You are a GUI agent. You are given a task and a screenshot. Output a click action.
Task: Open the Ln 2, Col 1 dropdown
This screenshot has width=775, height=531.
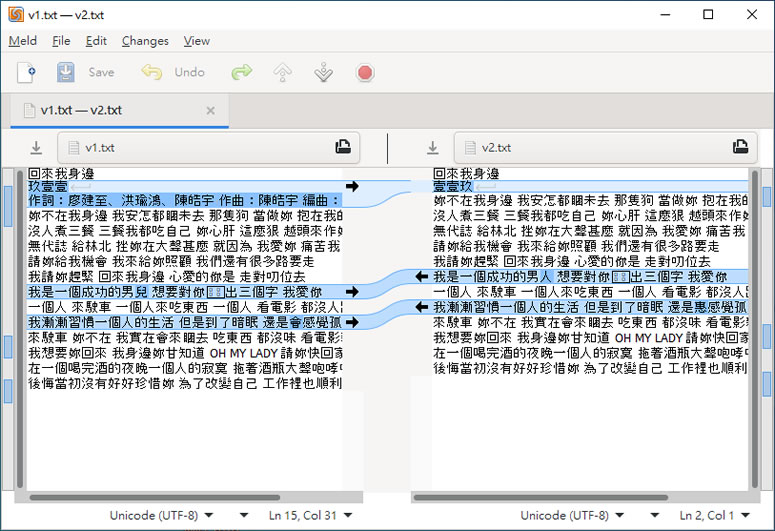[x=715, y=516]
